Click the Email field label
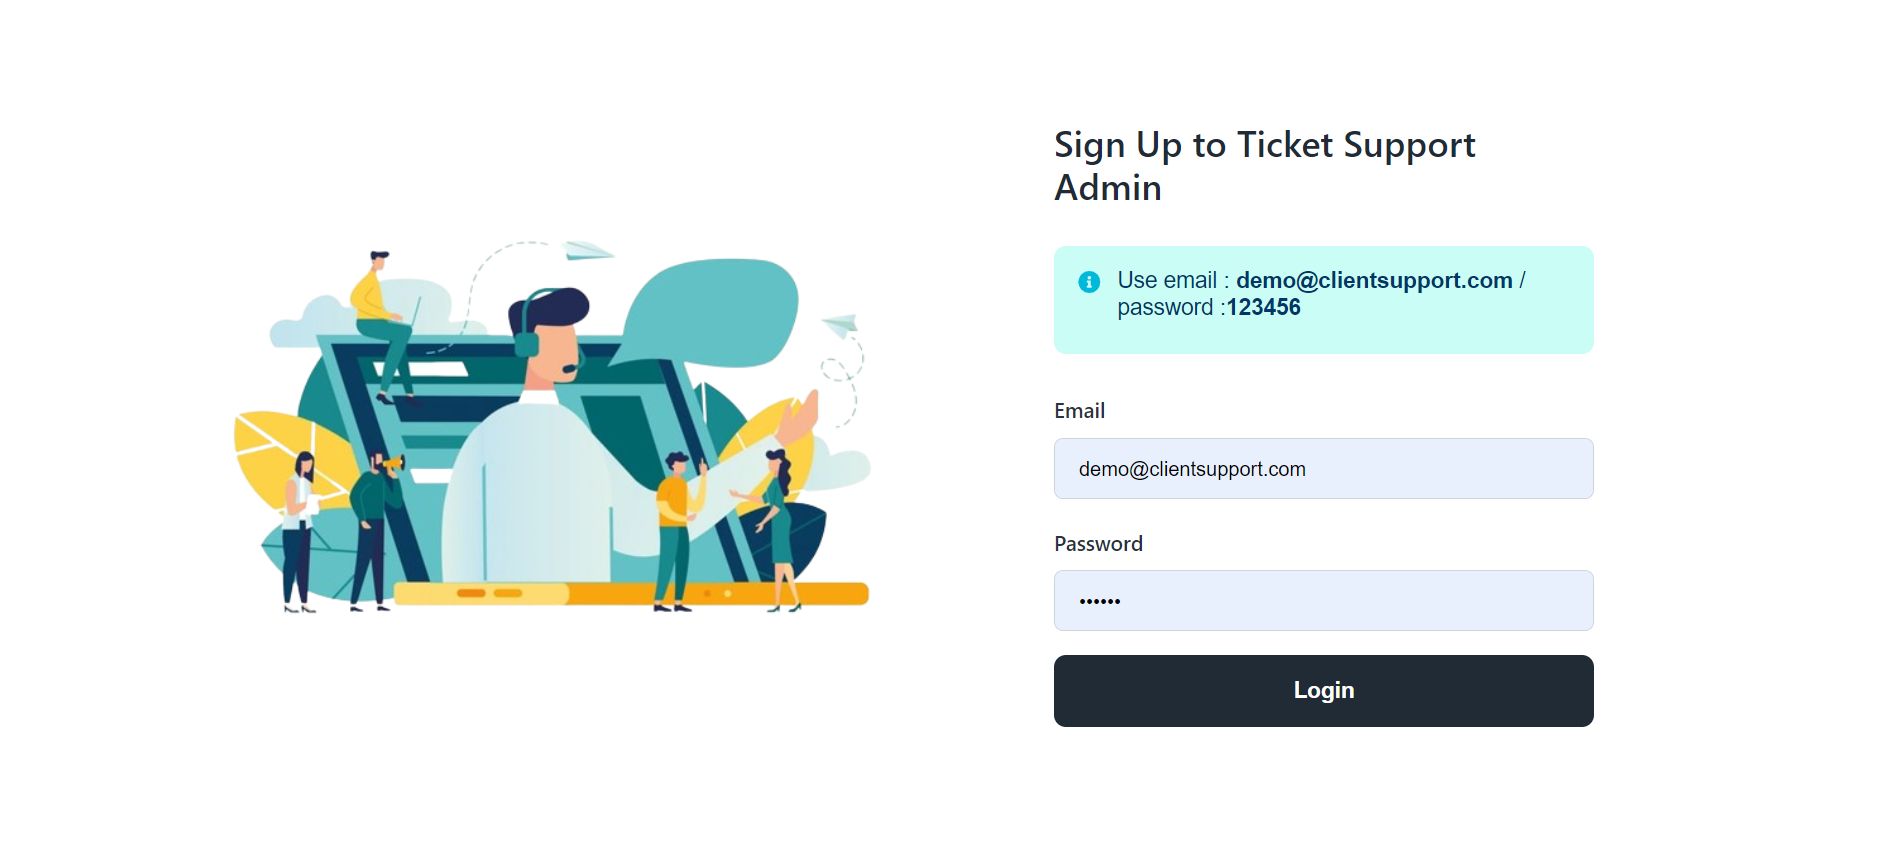Viewport: 1879px width, 843px height. coord(1079,411)
